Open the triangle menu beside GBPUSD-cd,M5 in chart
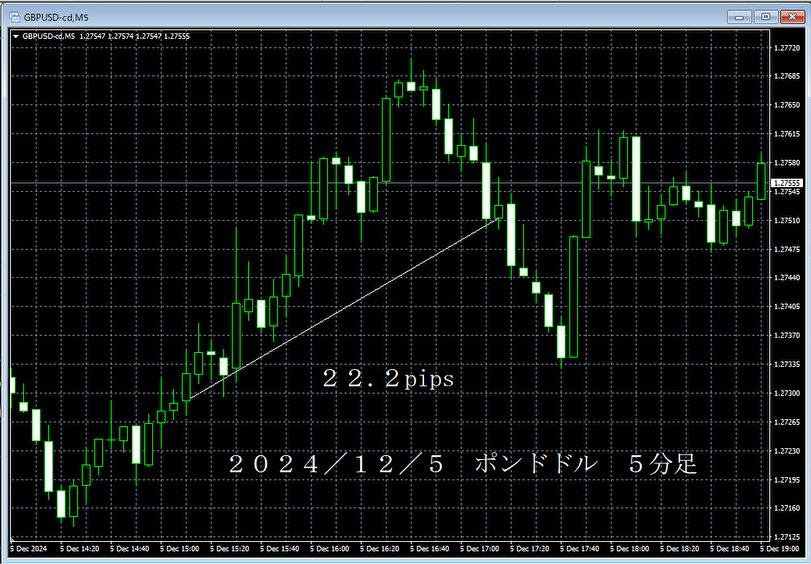Screen dimensions: 811x564 (x=16, y=37)
